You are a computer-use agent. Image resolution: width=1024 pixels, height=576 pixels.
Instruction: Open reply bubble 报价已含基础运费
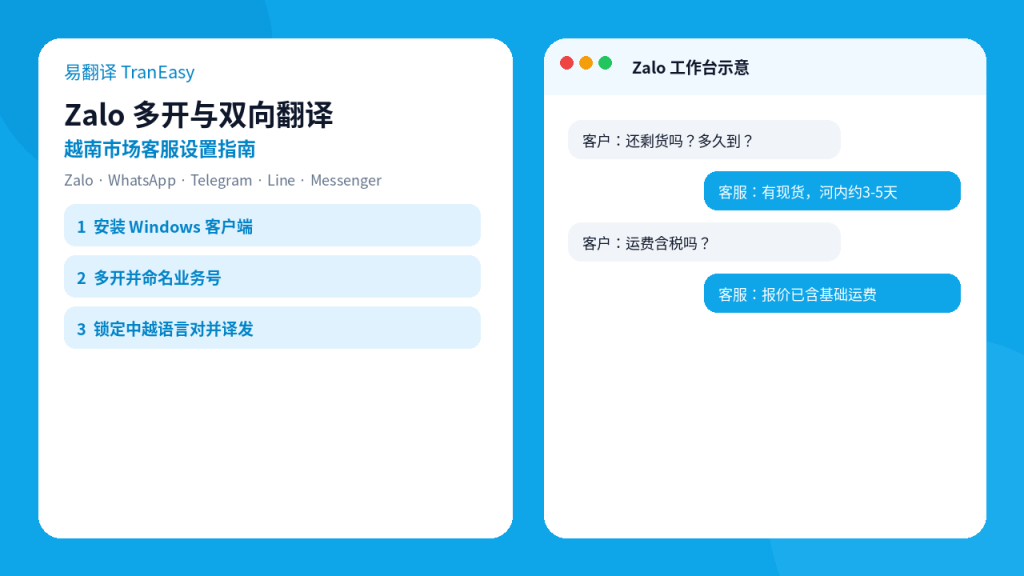(832, 293)
